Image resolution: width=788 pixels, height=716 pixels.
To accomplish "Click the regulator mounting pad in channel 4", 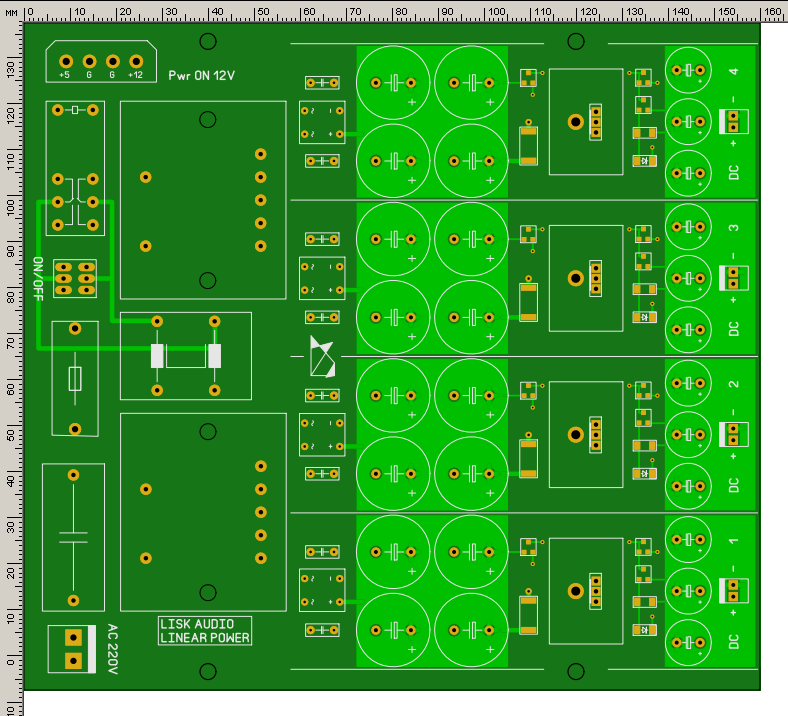I will (575, 122).
